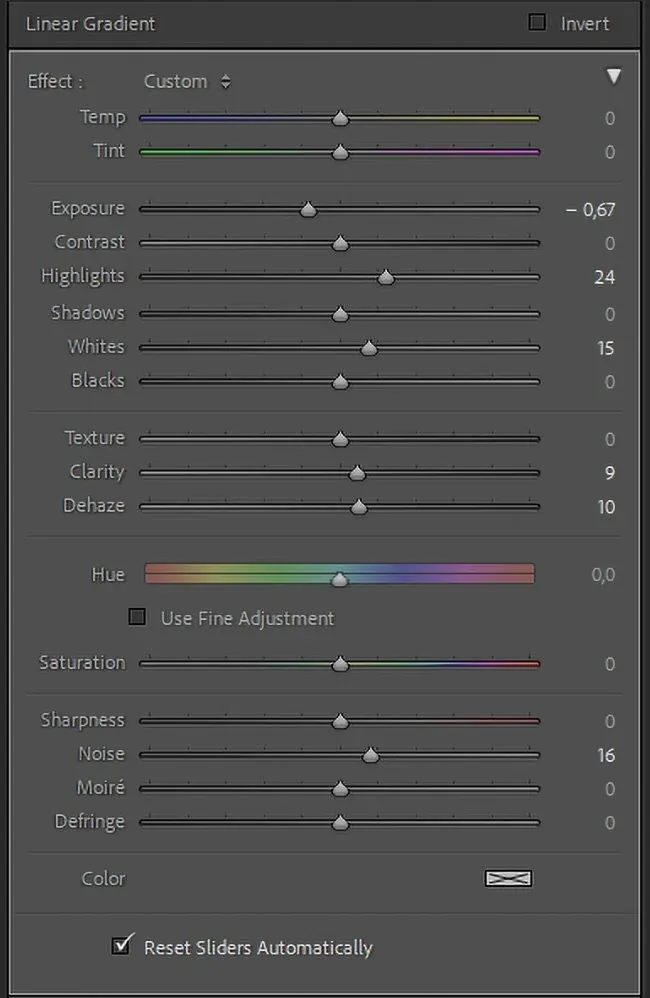Select the Exposure value field -0,67
650x998 pixels.
click(x=591, y=210)
